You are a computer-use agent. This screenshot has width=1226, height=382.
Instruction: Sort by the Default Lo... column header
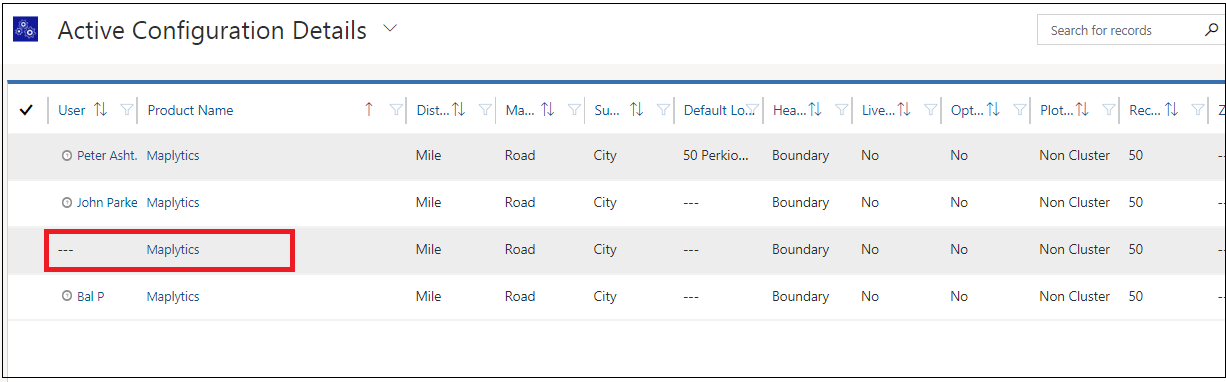tap(719, 110)
